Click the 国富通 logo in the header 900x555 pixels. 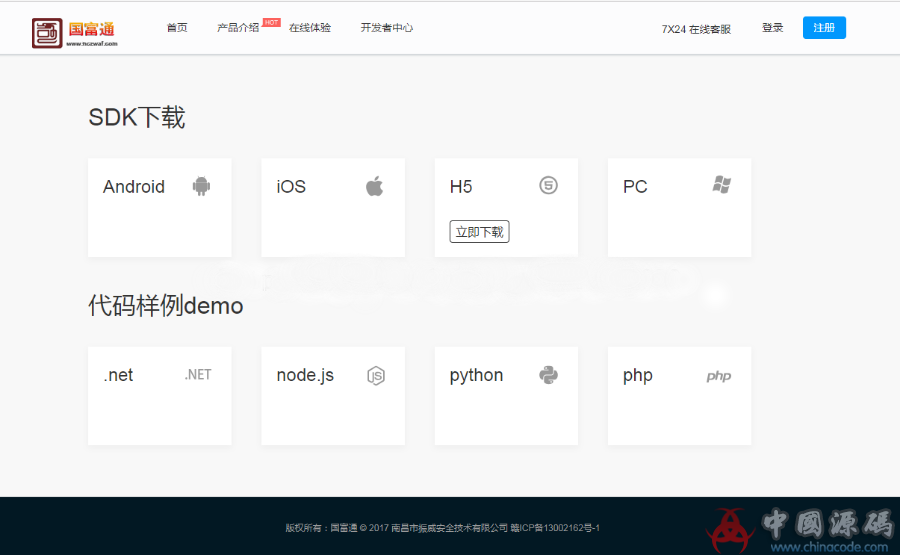click(x=75, y=33)
